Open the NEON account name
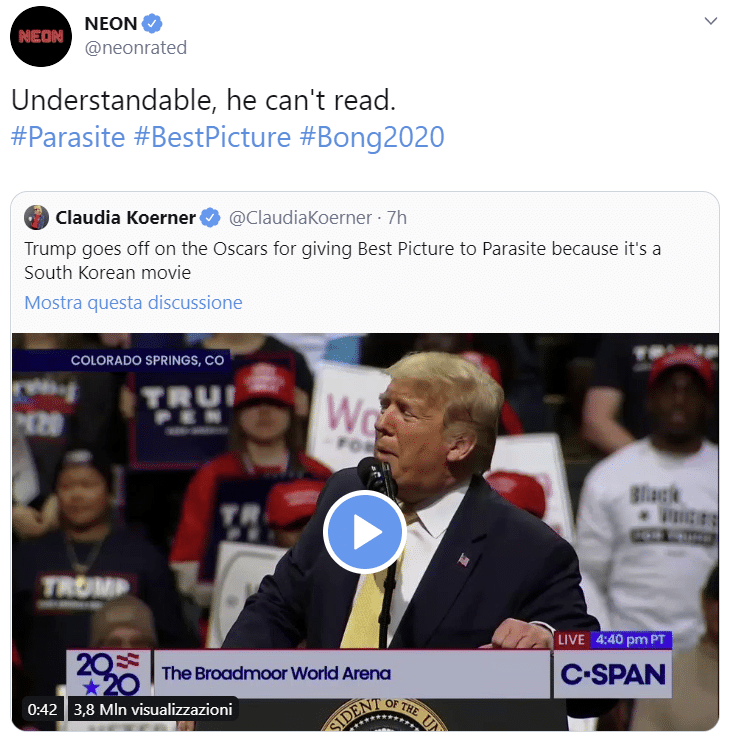This screenshot has height=746, width=737. coord(111,23)
